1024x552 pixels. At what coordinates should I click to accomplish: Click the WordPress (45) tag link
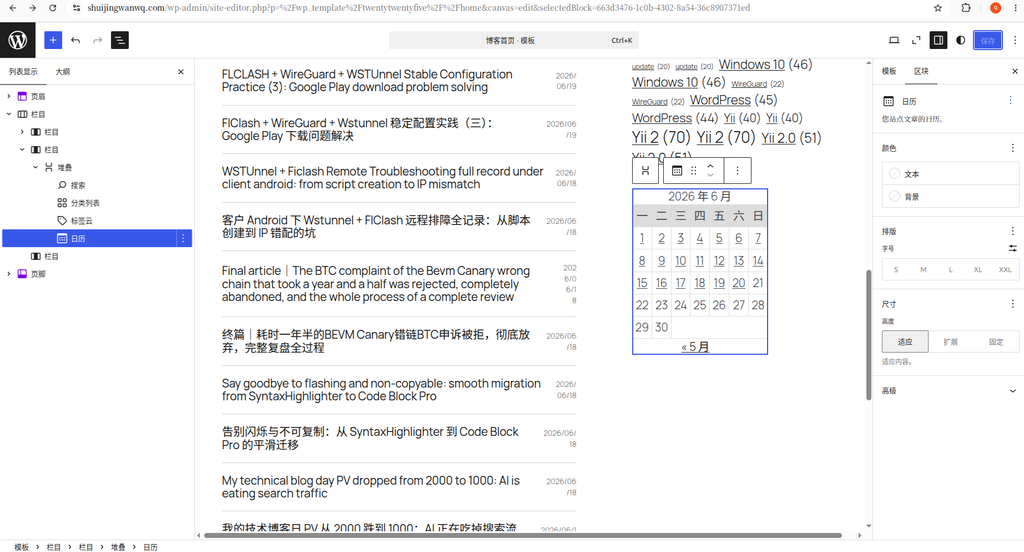720,100
